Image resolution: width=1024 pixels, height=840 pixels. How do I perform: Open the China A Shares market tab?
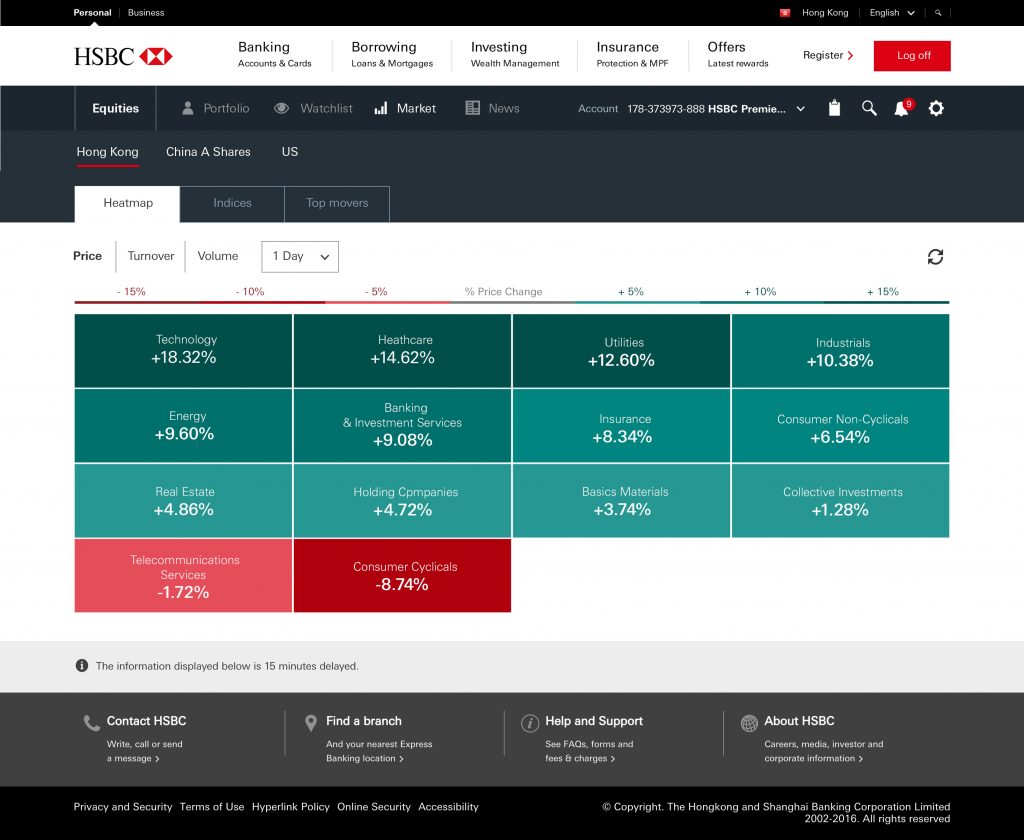click(x=208, y=152)
